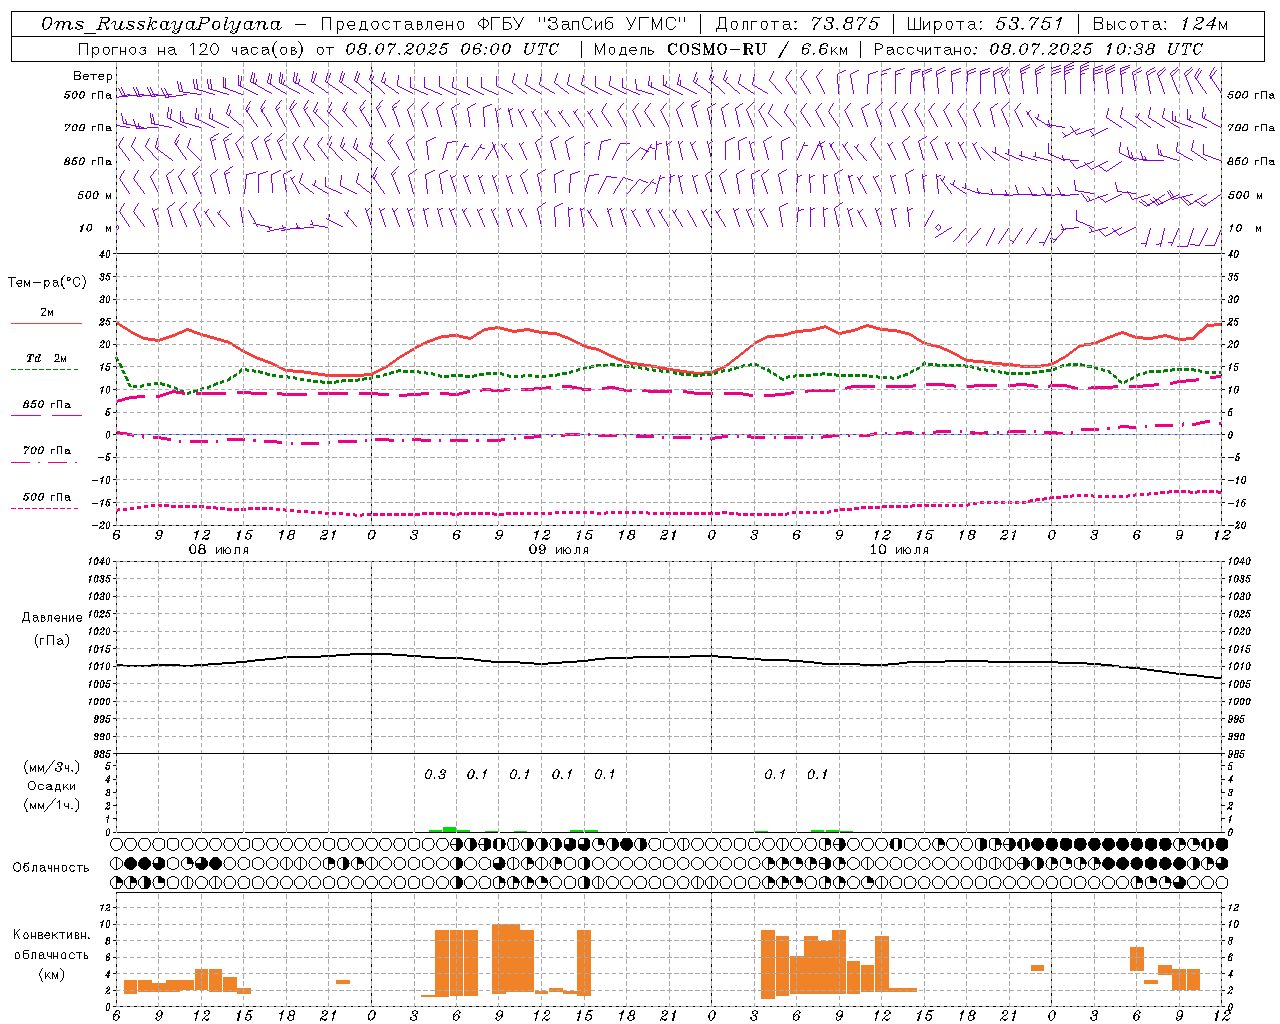The width and height of the screenshot is (1280, 1024).
Task: Click the station title Oms_RusskayaPolyana
Action: [x=162, y=24]
